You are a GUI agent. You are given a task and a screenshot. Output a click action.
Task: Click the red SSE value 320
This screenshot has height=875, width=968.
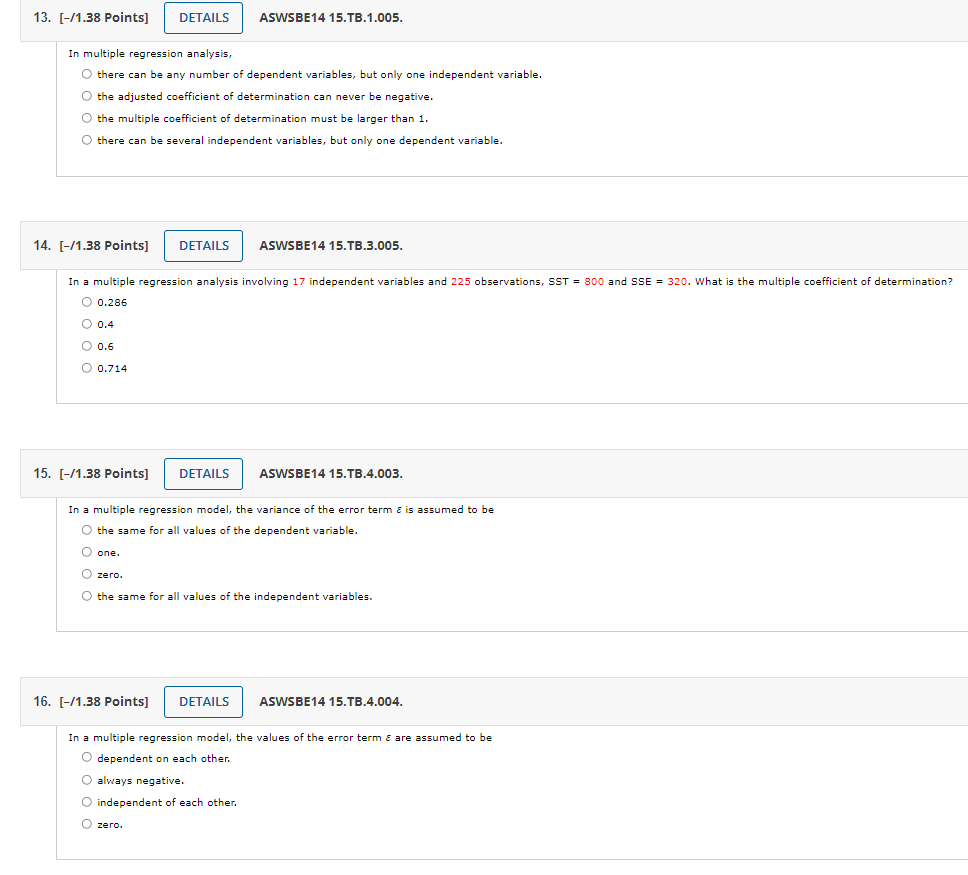point(677,282)
